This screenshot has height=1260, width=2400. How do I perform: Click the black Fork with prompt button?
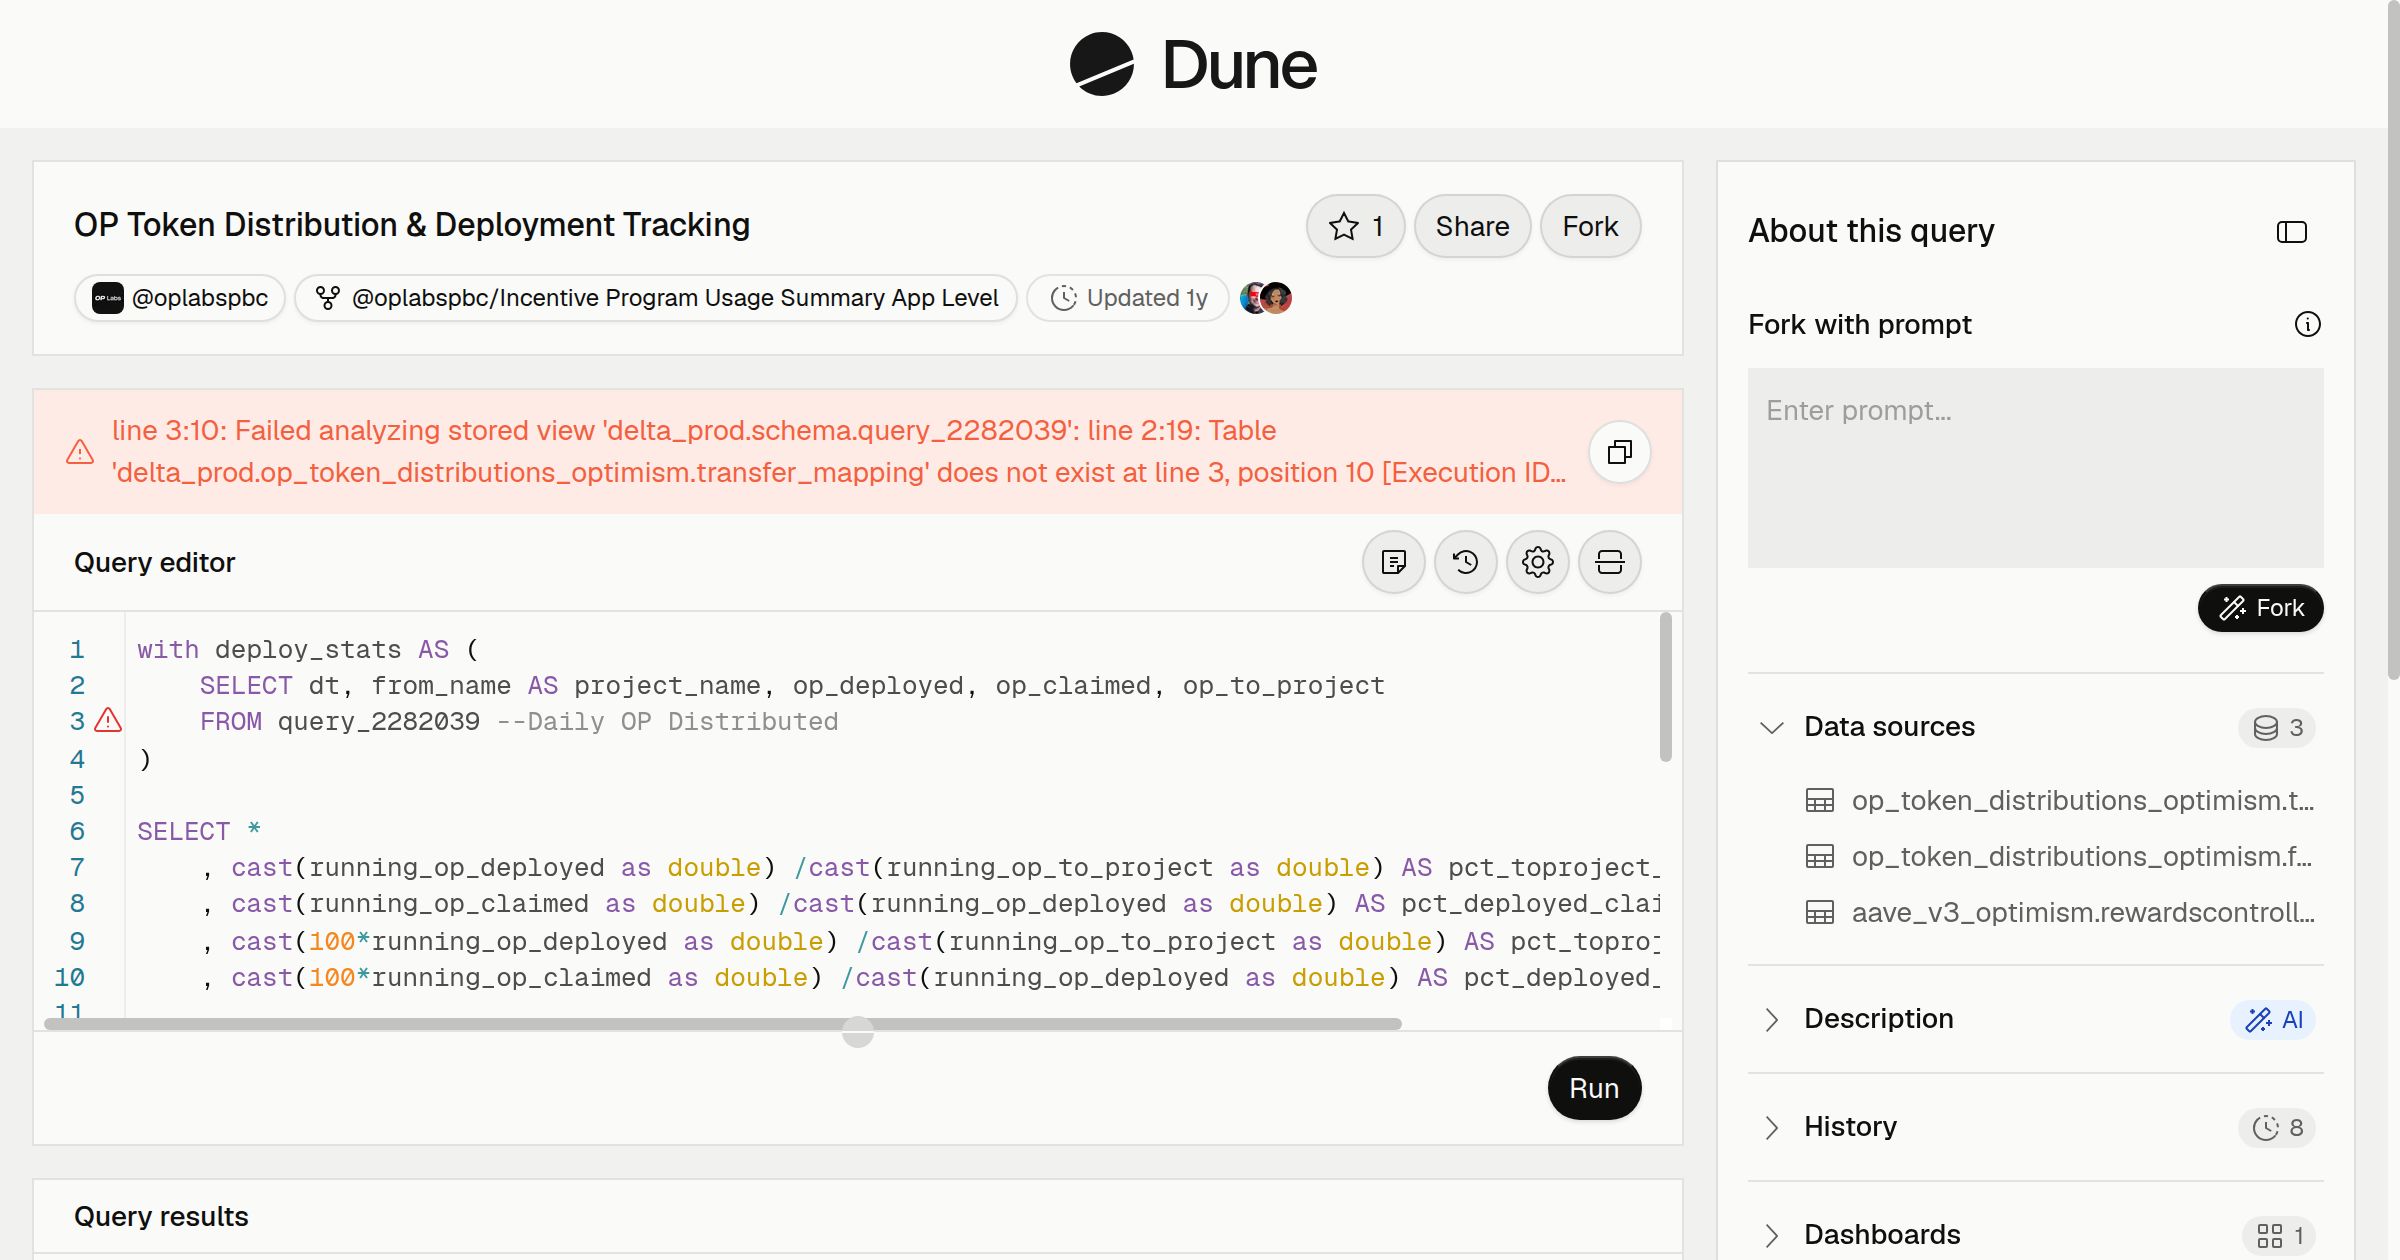point(2260,608)
